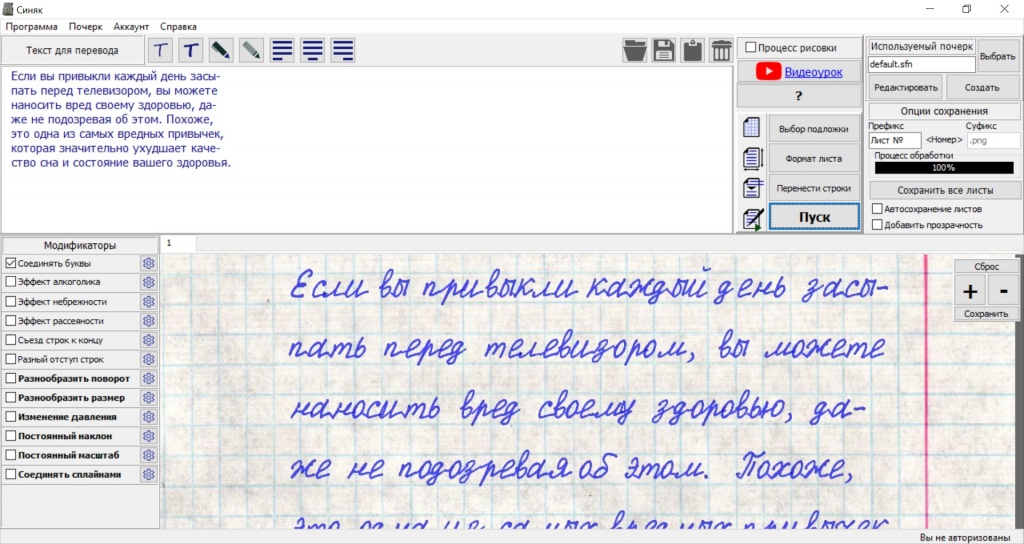This screenshot has width=1024, height=544.
Task: Click Перенести строки button
Action: pyautogui.click(x=814, y=188)
